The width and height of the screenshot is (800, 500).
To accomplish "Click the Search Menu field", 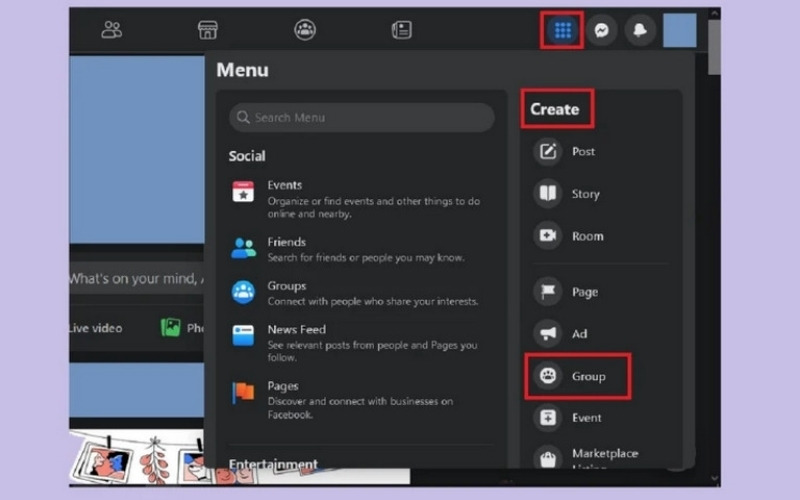I will (362, 117).
